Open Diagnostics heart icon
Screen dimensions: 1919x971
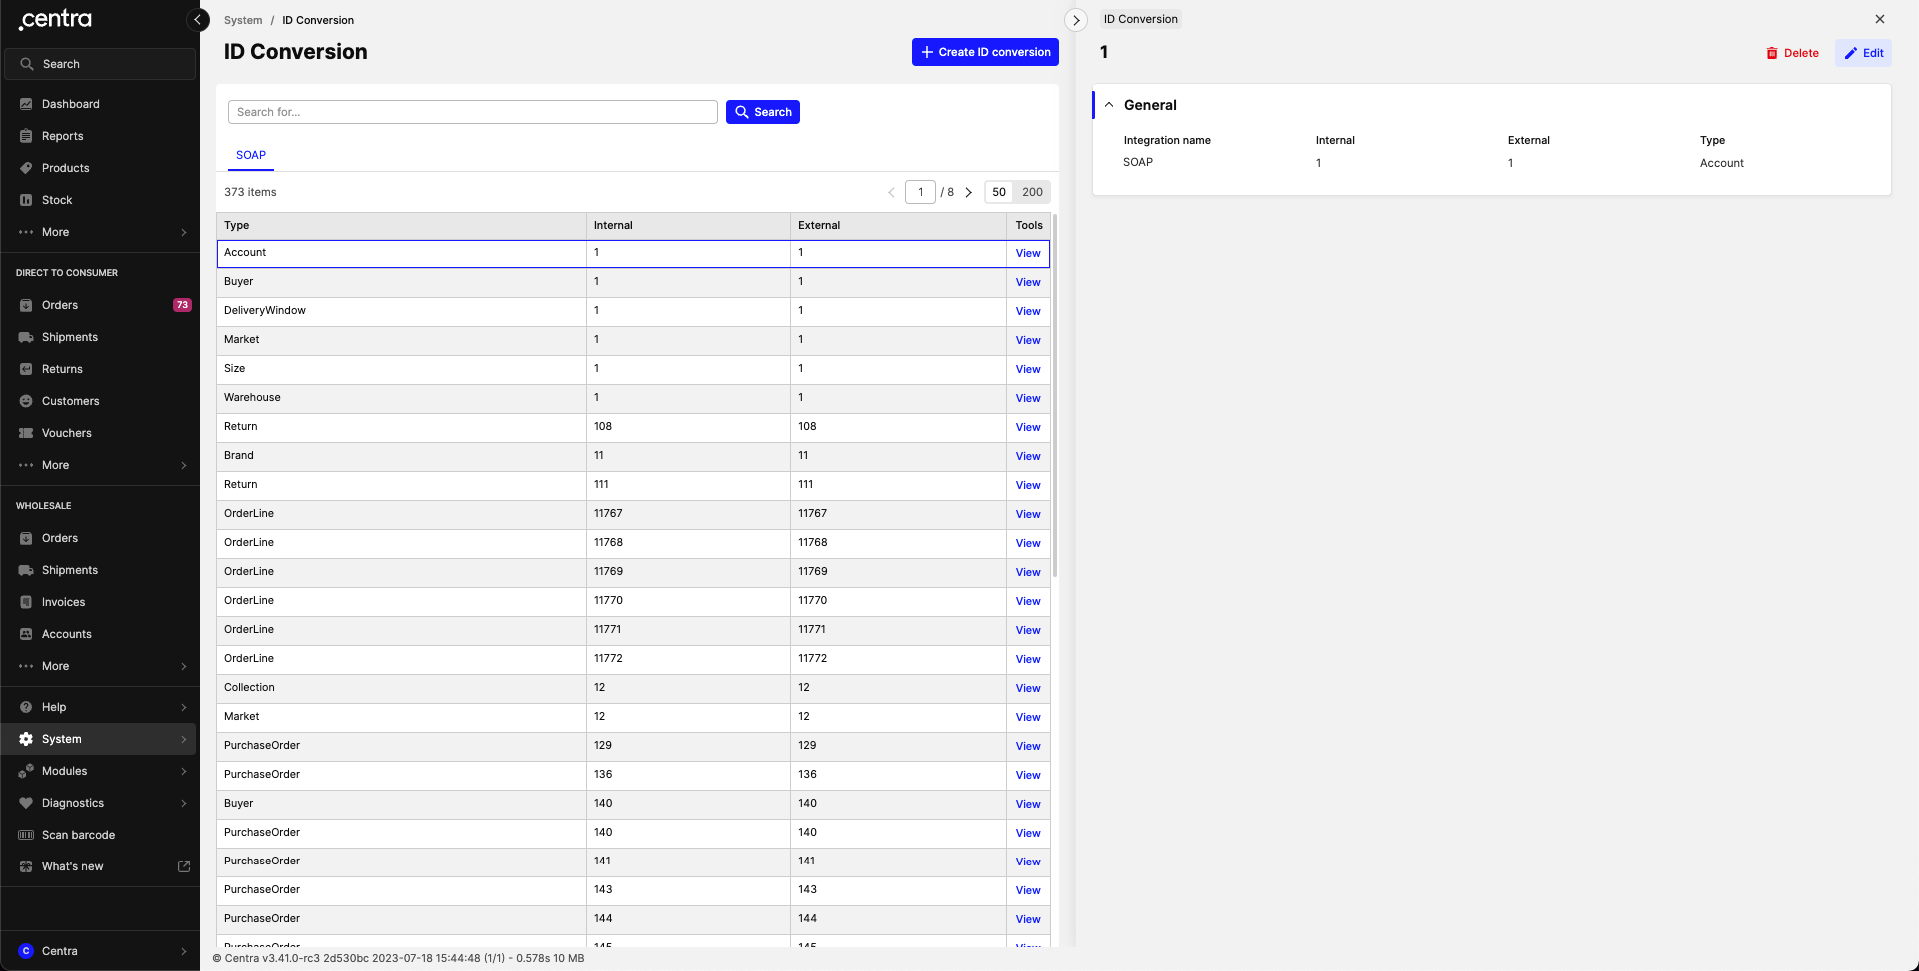[26, 803]
